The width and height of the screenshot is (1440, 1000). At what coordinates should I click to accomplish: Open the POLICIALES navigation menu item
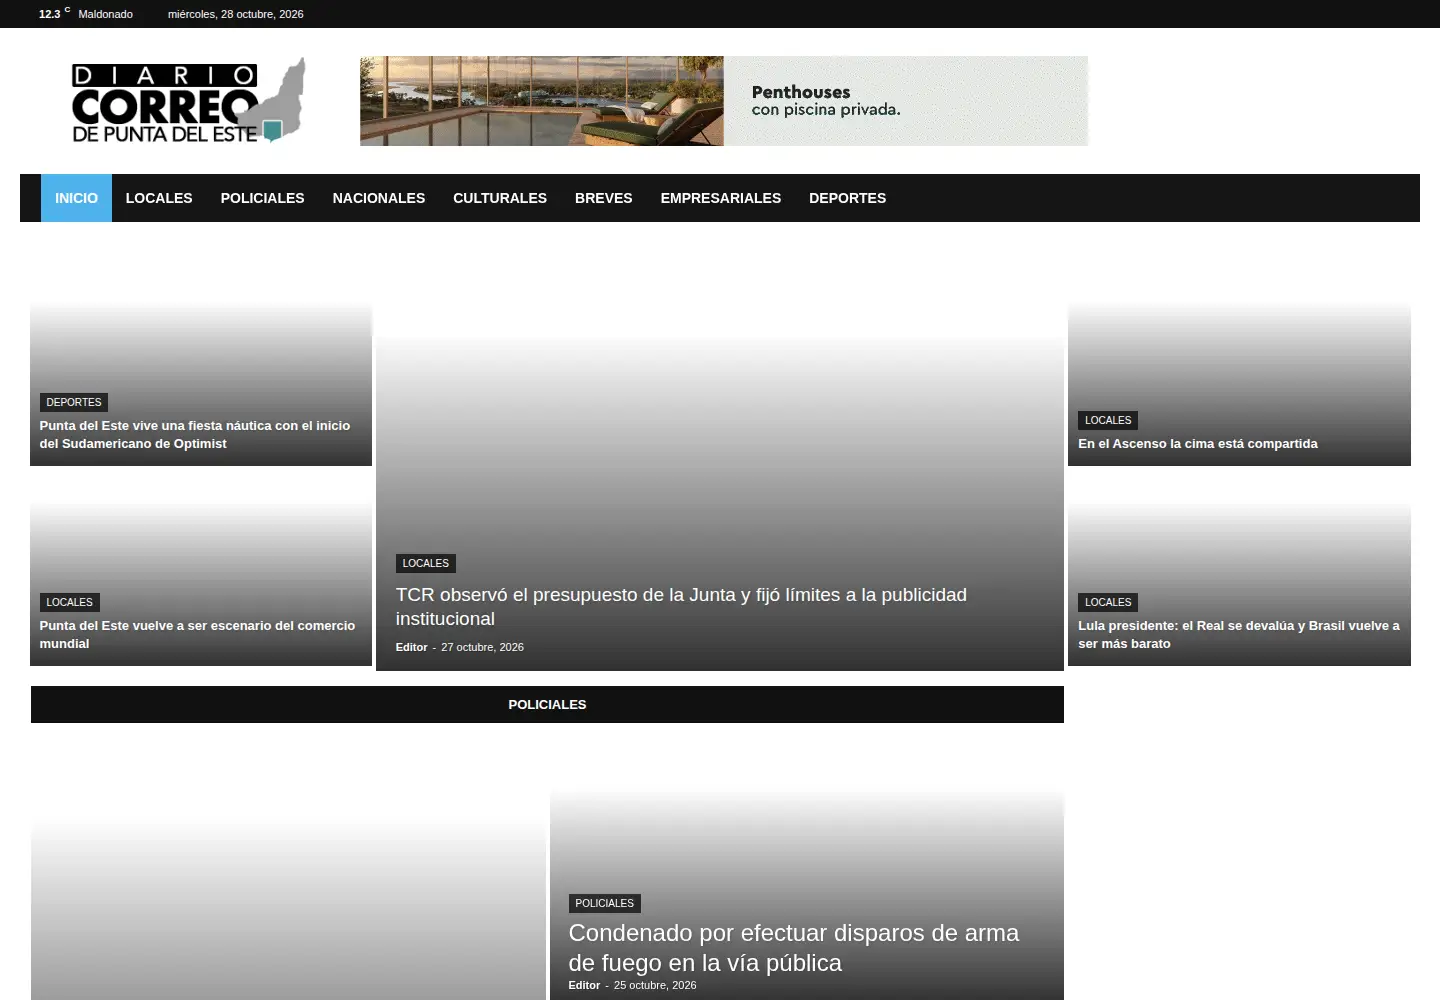tap(262, 198)
